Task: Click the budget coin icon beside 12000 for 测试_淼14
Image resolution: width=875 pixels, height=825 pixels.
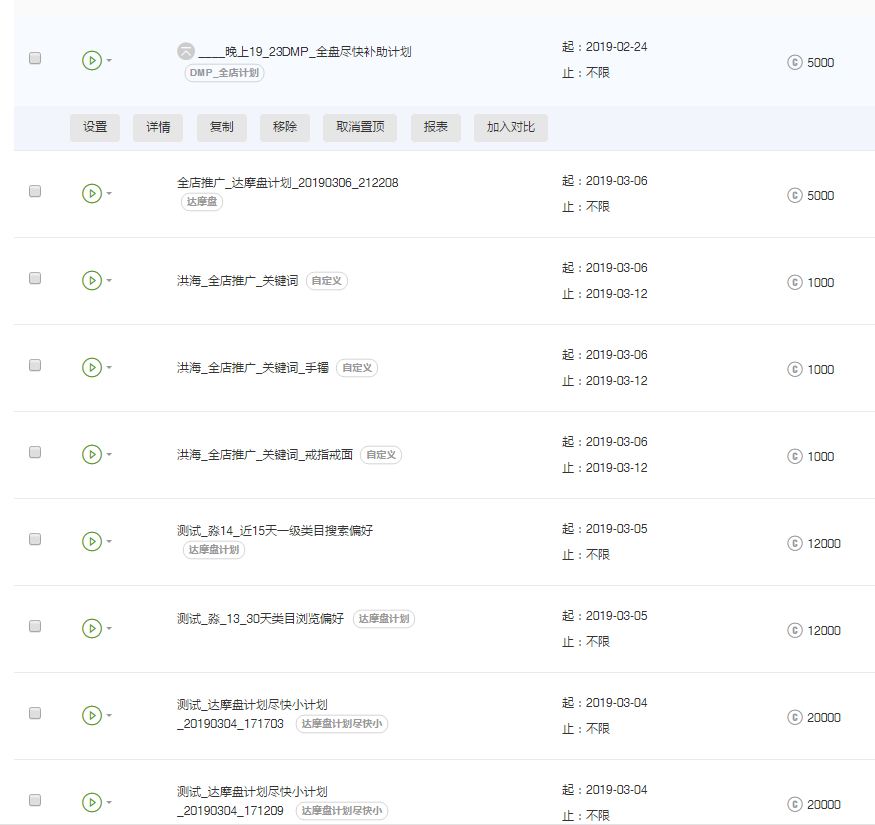Action: point(795,544)
